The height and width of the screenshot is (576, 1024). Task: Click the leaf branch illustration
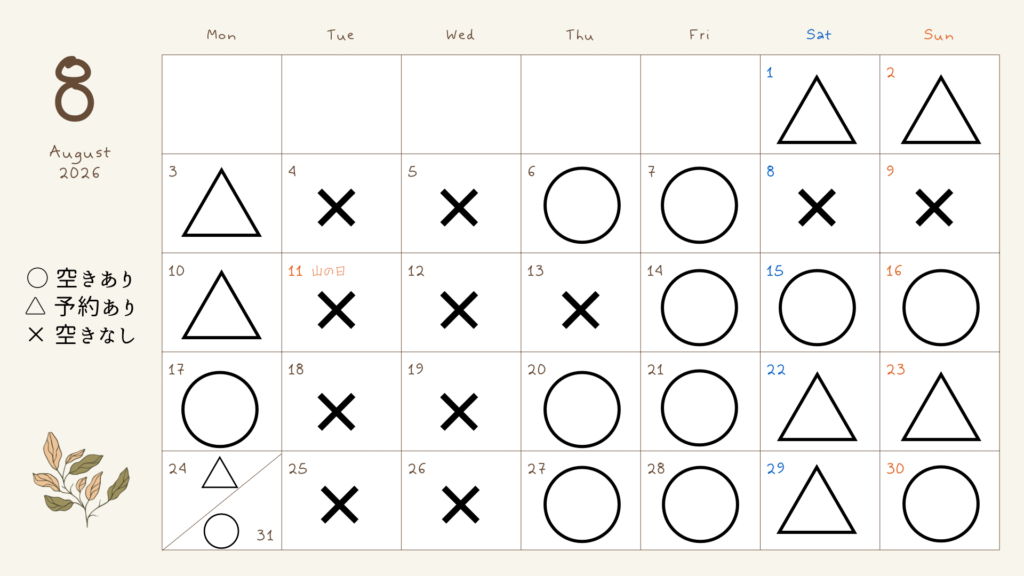(x=81, y=479)
